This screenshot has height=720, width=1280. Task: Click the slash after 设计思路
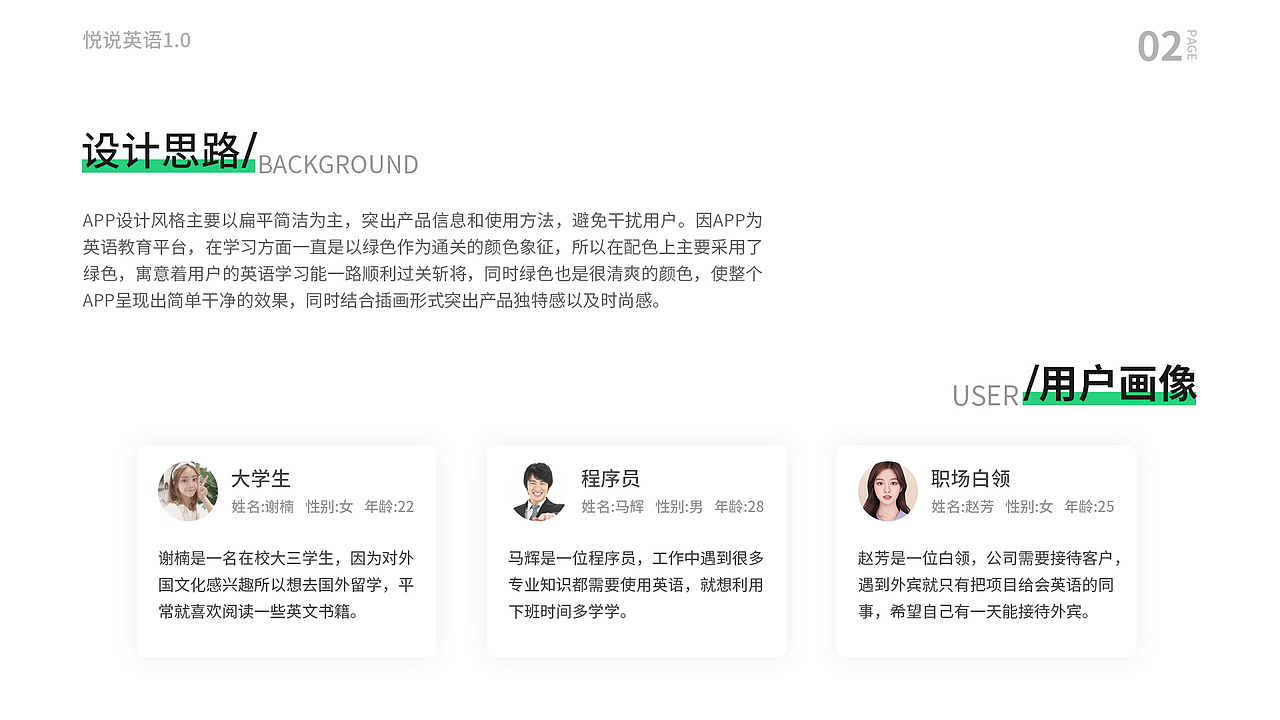click(250, 150)
